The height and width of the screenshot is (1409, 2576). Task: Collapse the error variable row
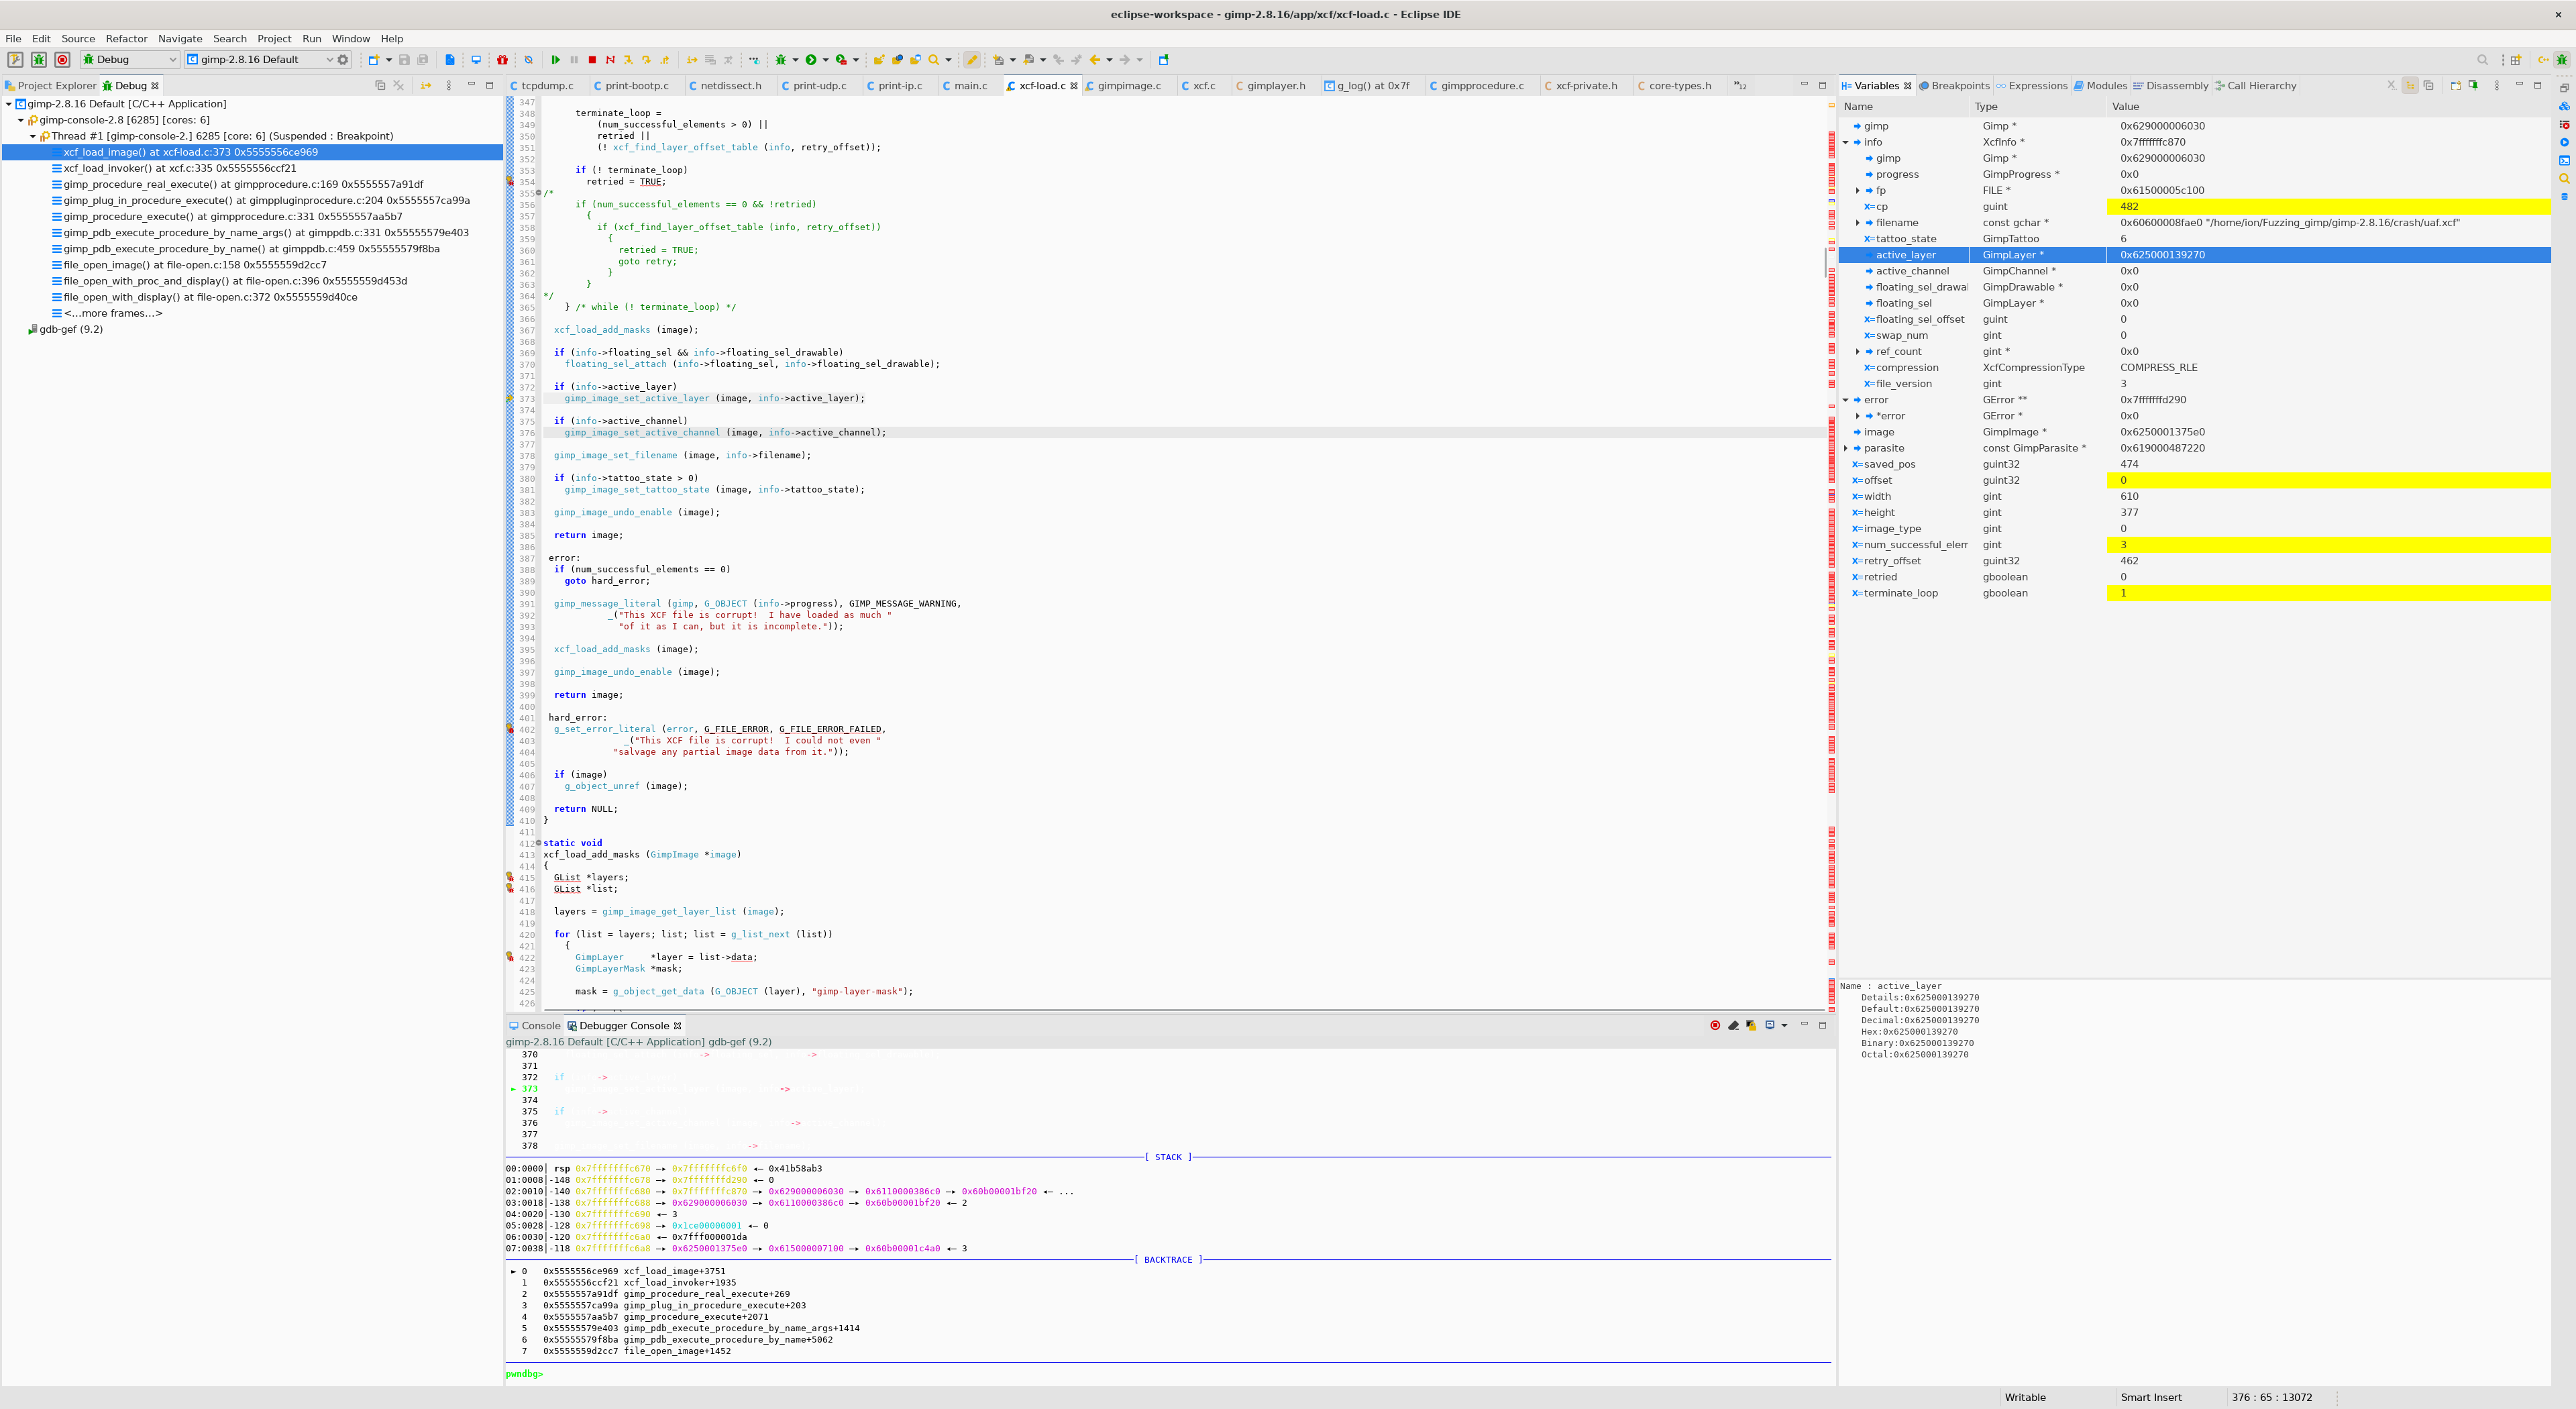pos(1846,400)
